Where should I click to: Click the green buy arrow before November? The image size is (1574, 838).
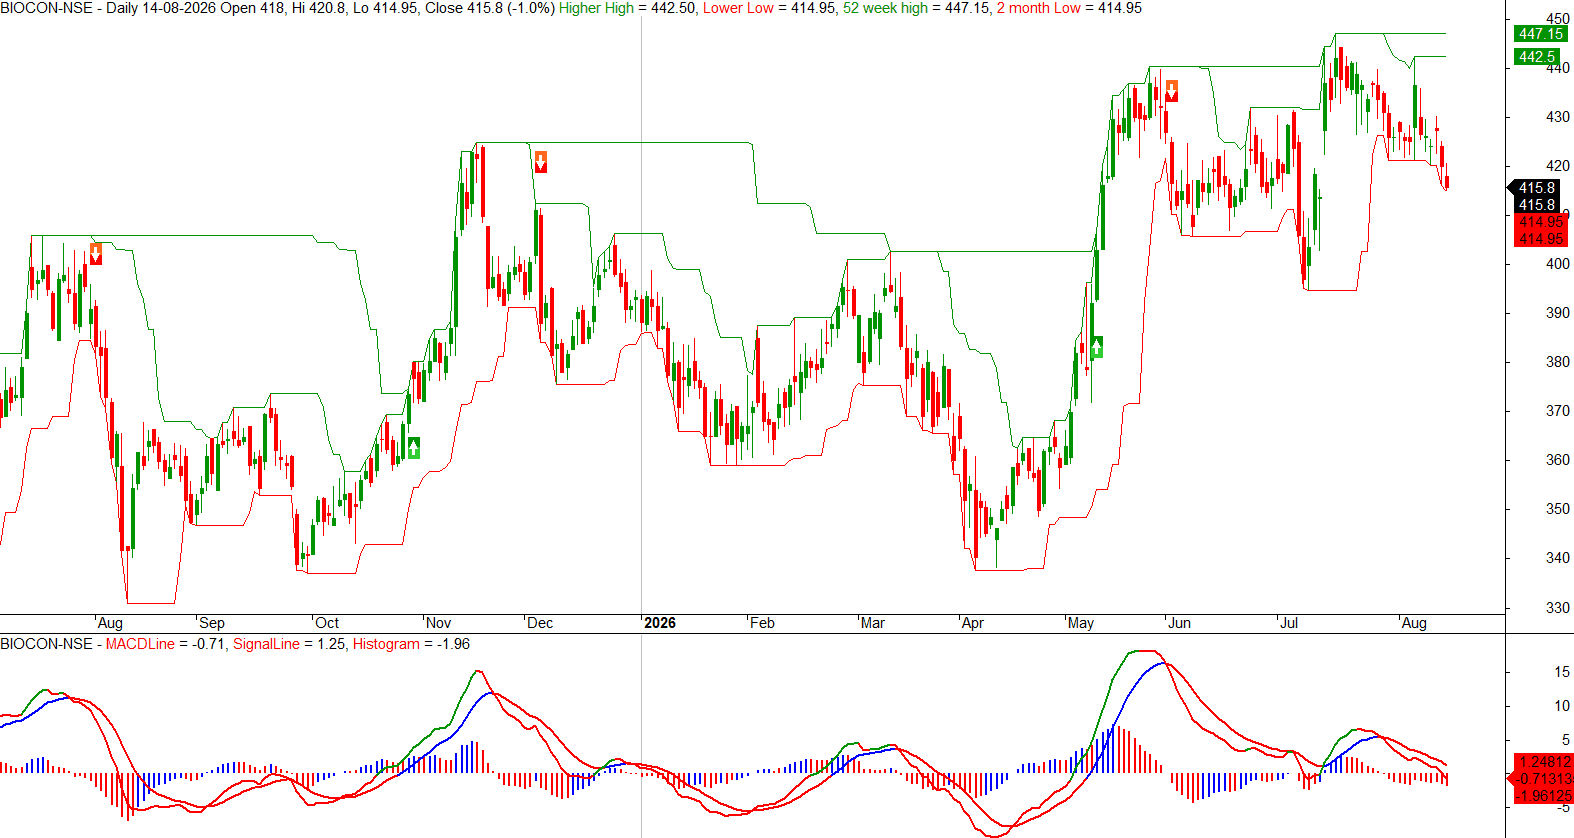point(413,448)
